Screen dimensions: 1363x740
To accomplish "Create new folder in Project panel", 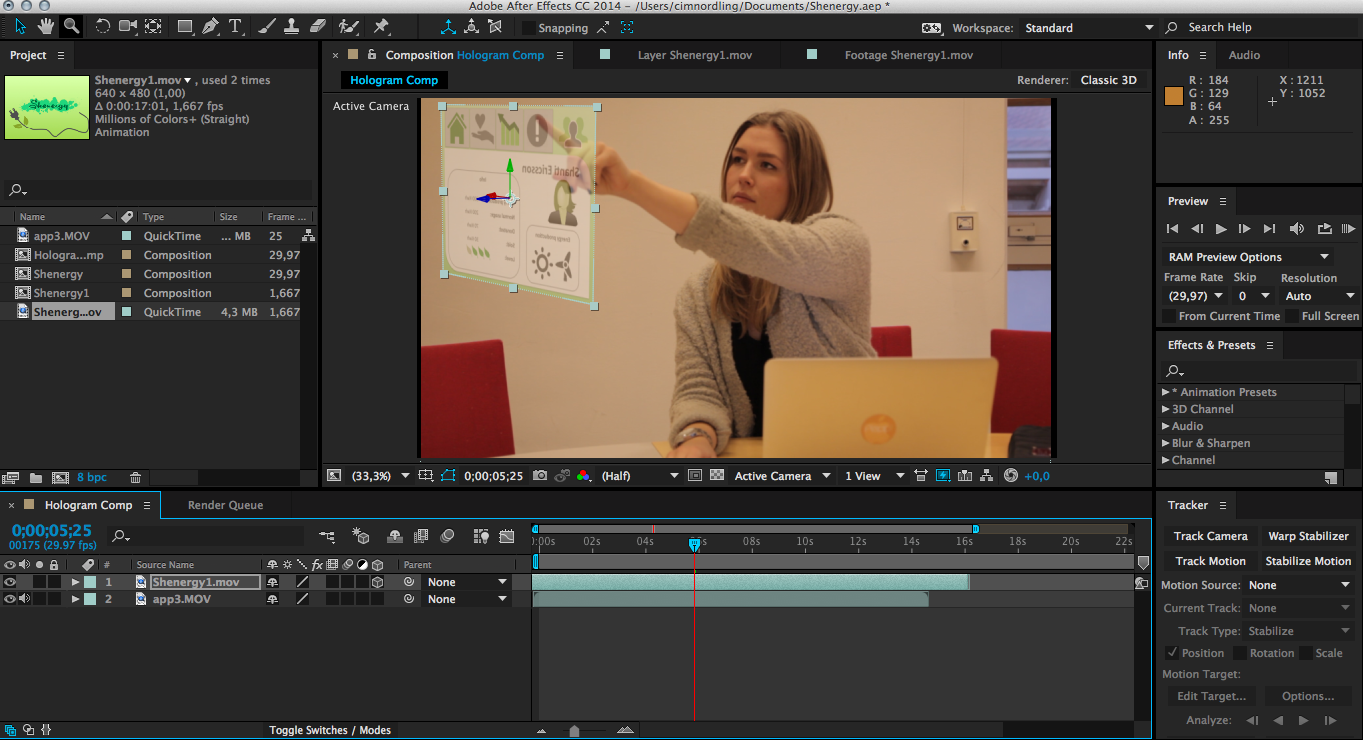I will [36, 478].
